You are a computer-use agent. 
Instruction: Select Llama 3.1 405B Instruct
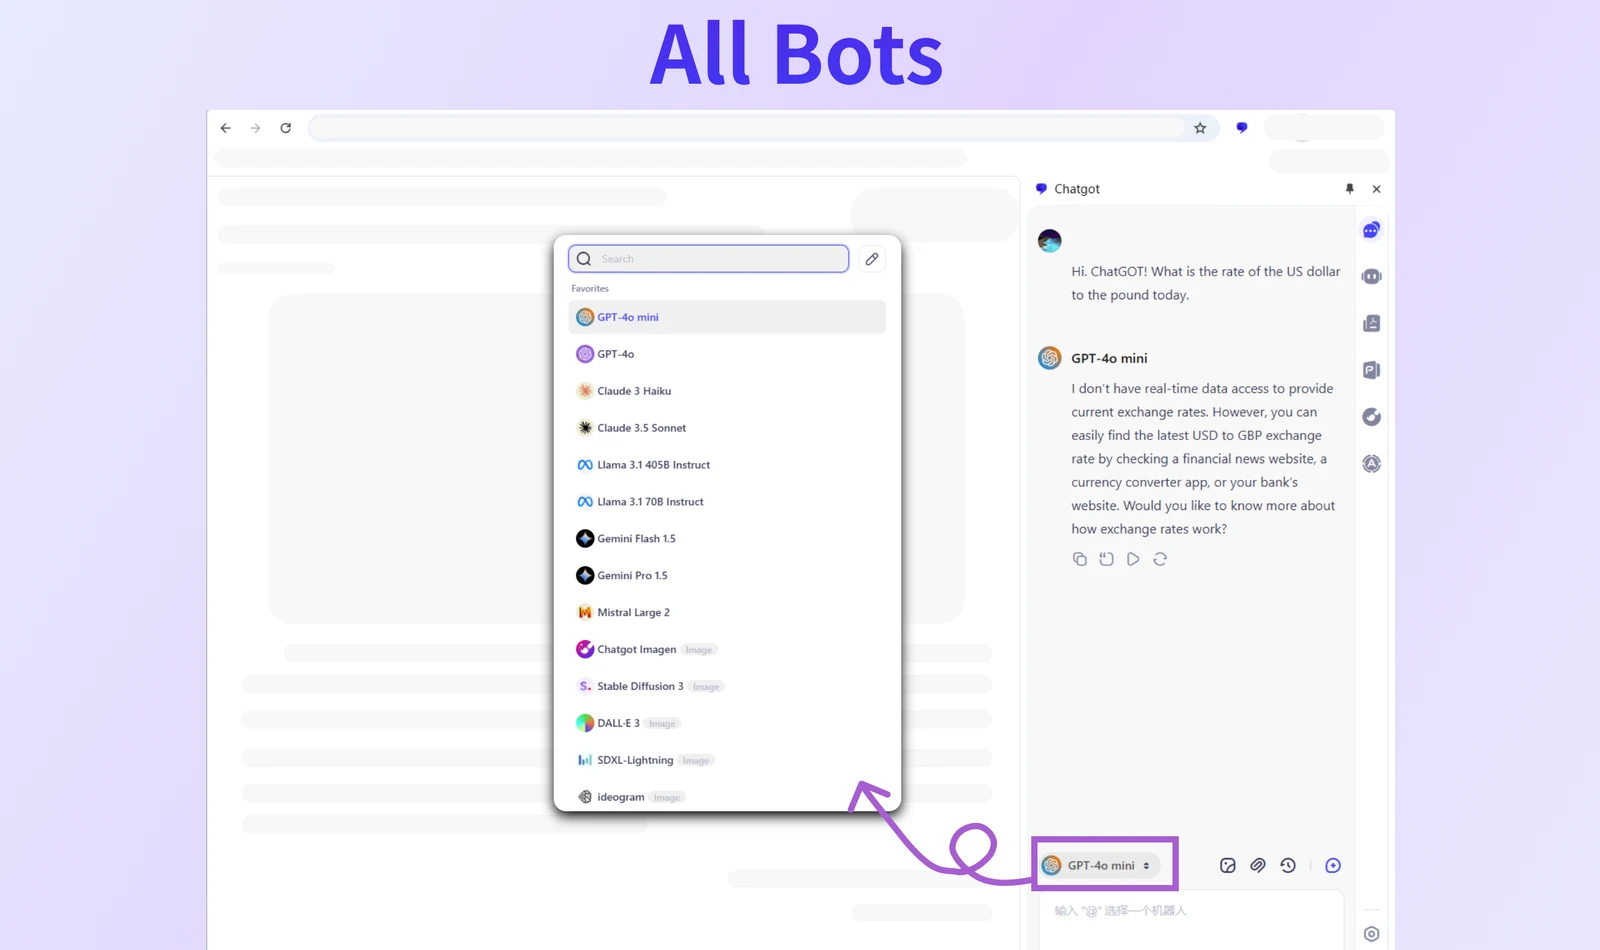pyautogui.click(x=653, y=465)
